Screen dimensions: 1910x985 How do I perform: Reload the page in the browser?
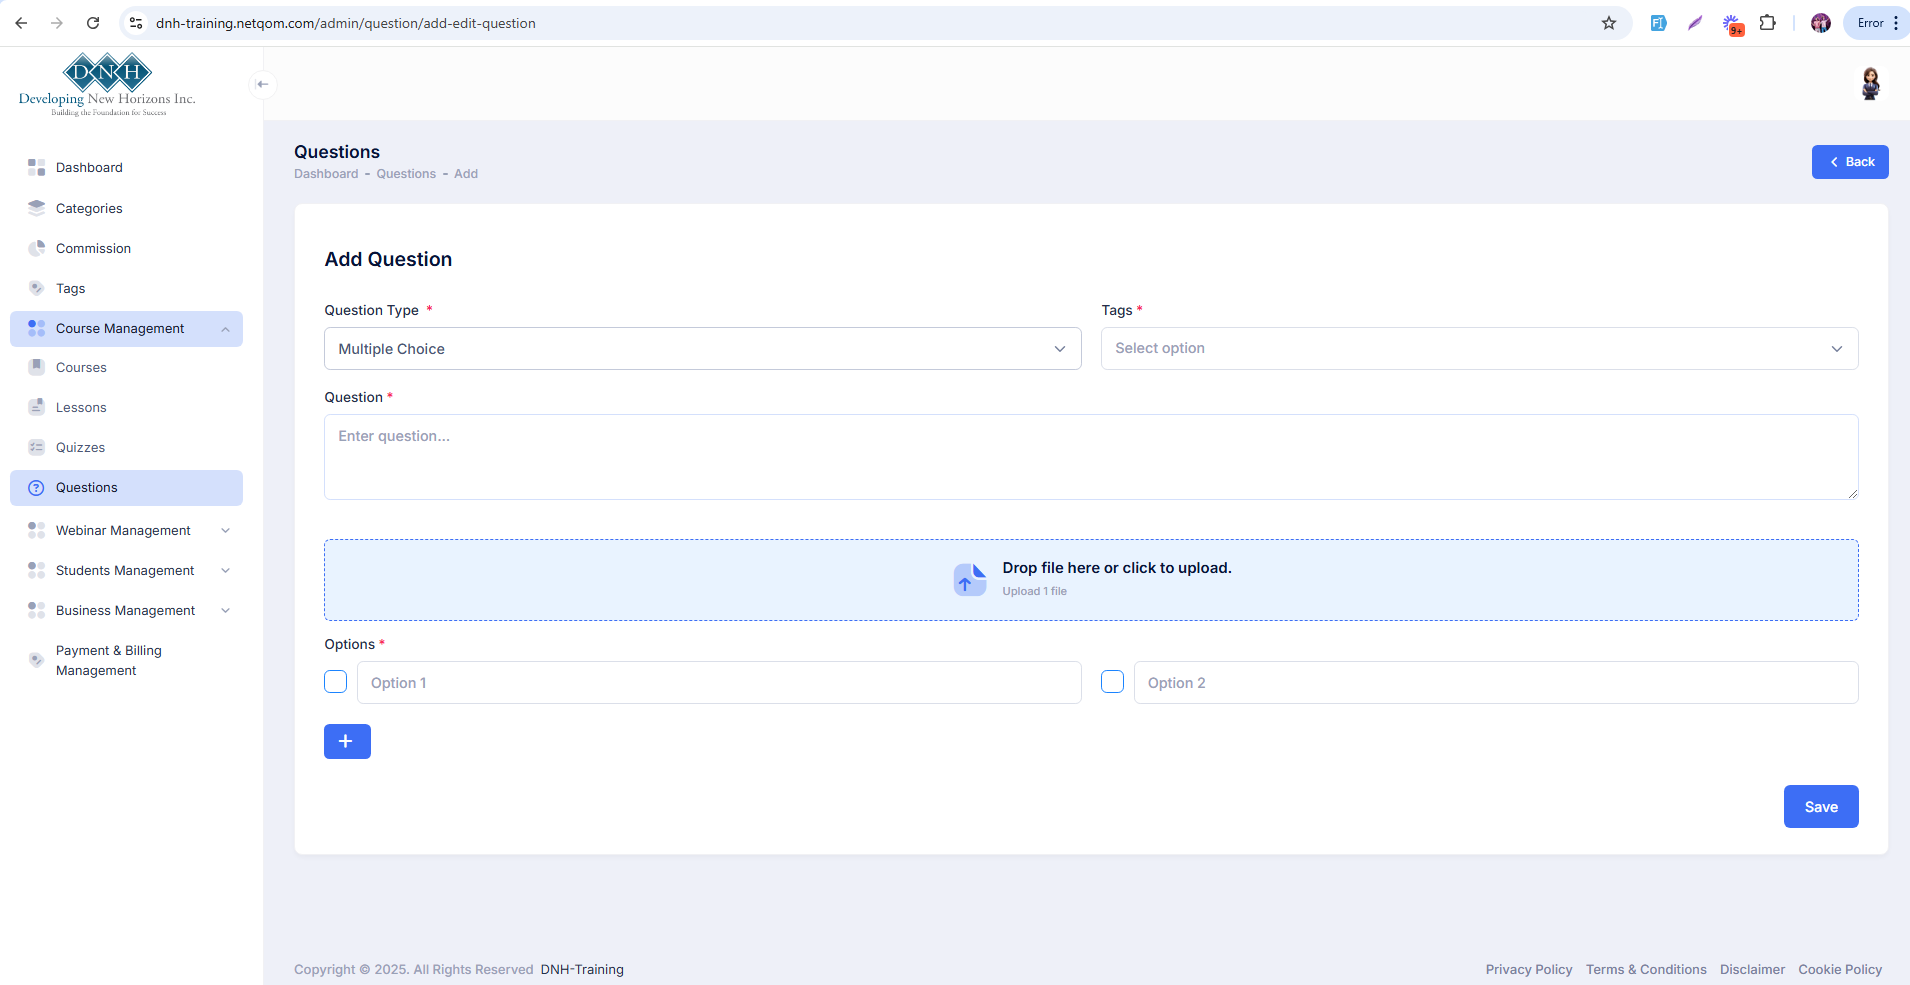point(93,23)
